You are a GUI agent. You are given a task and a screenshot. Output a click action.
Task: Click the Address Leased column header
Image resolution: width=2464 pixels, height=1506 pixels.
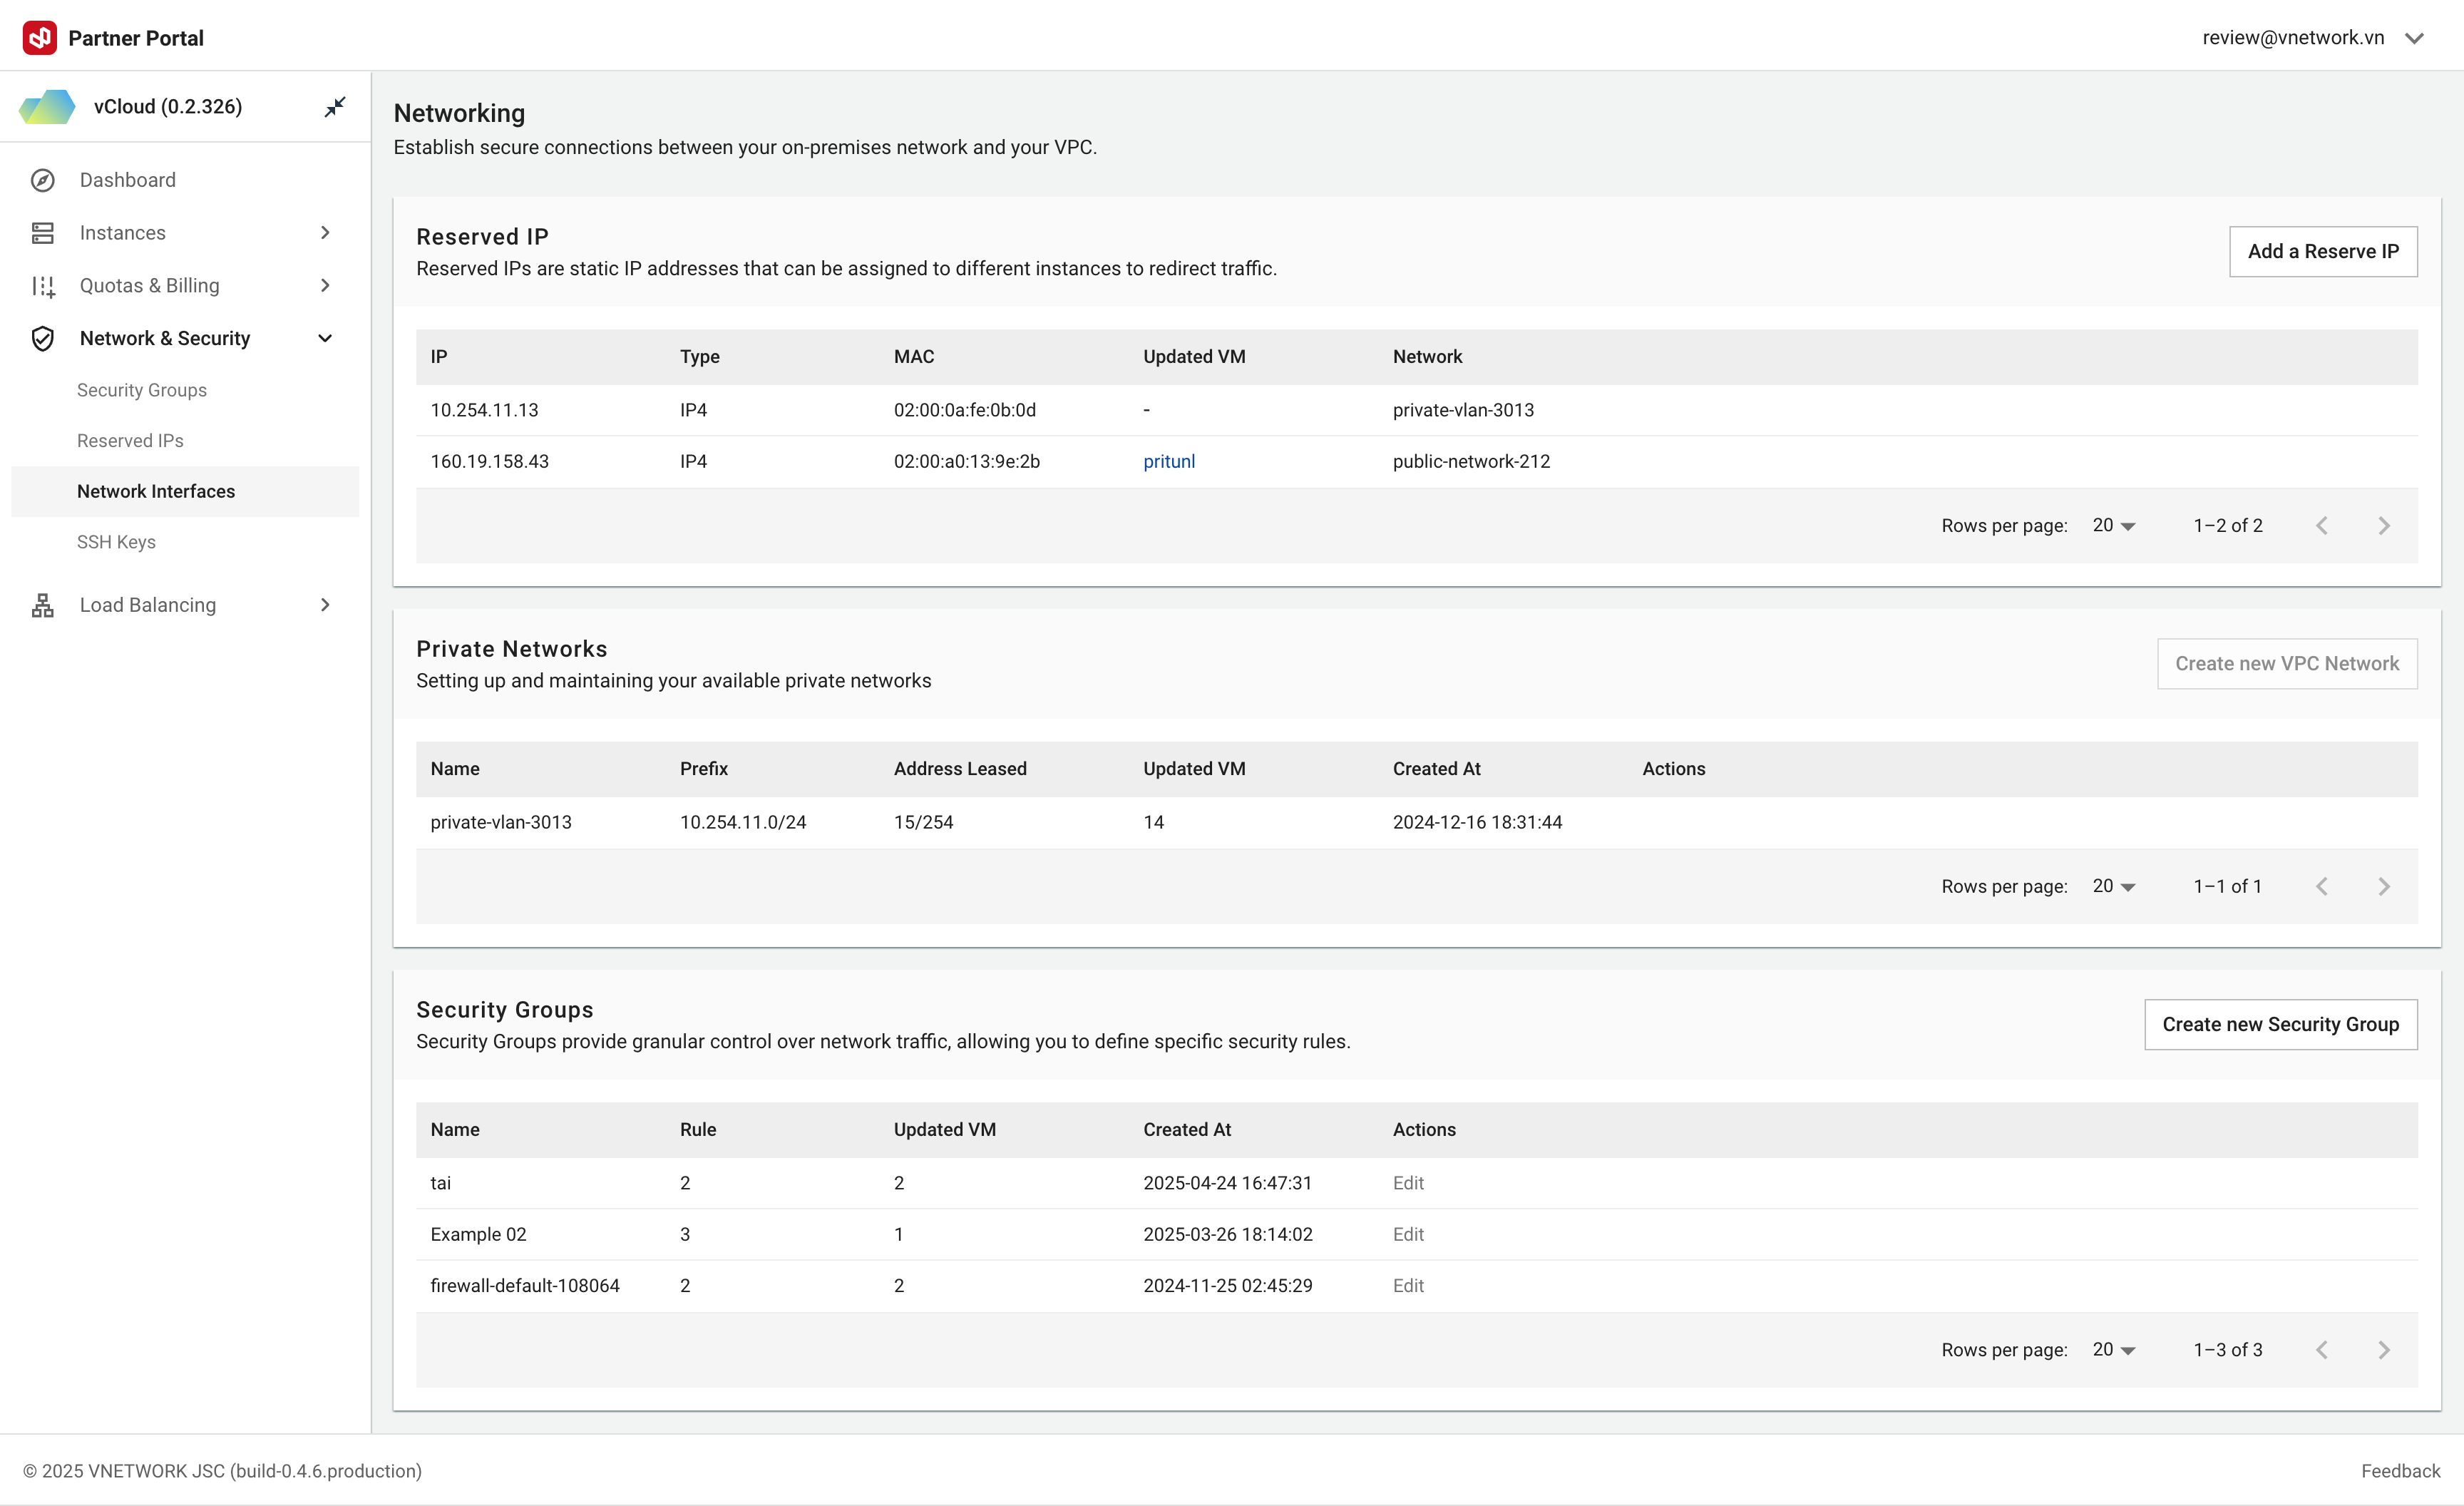960,769
